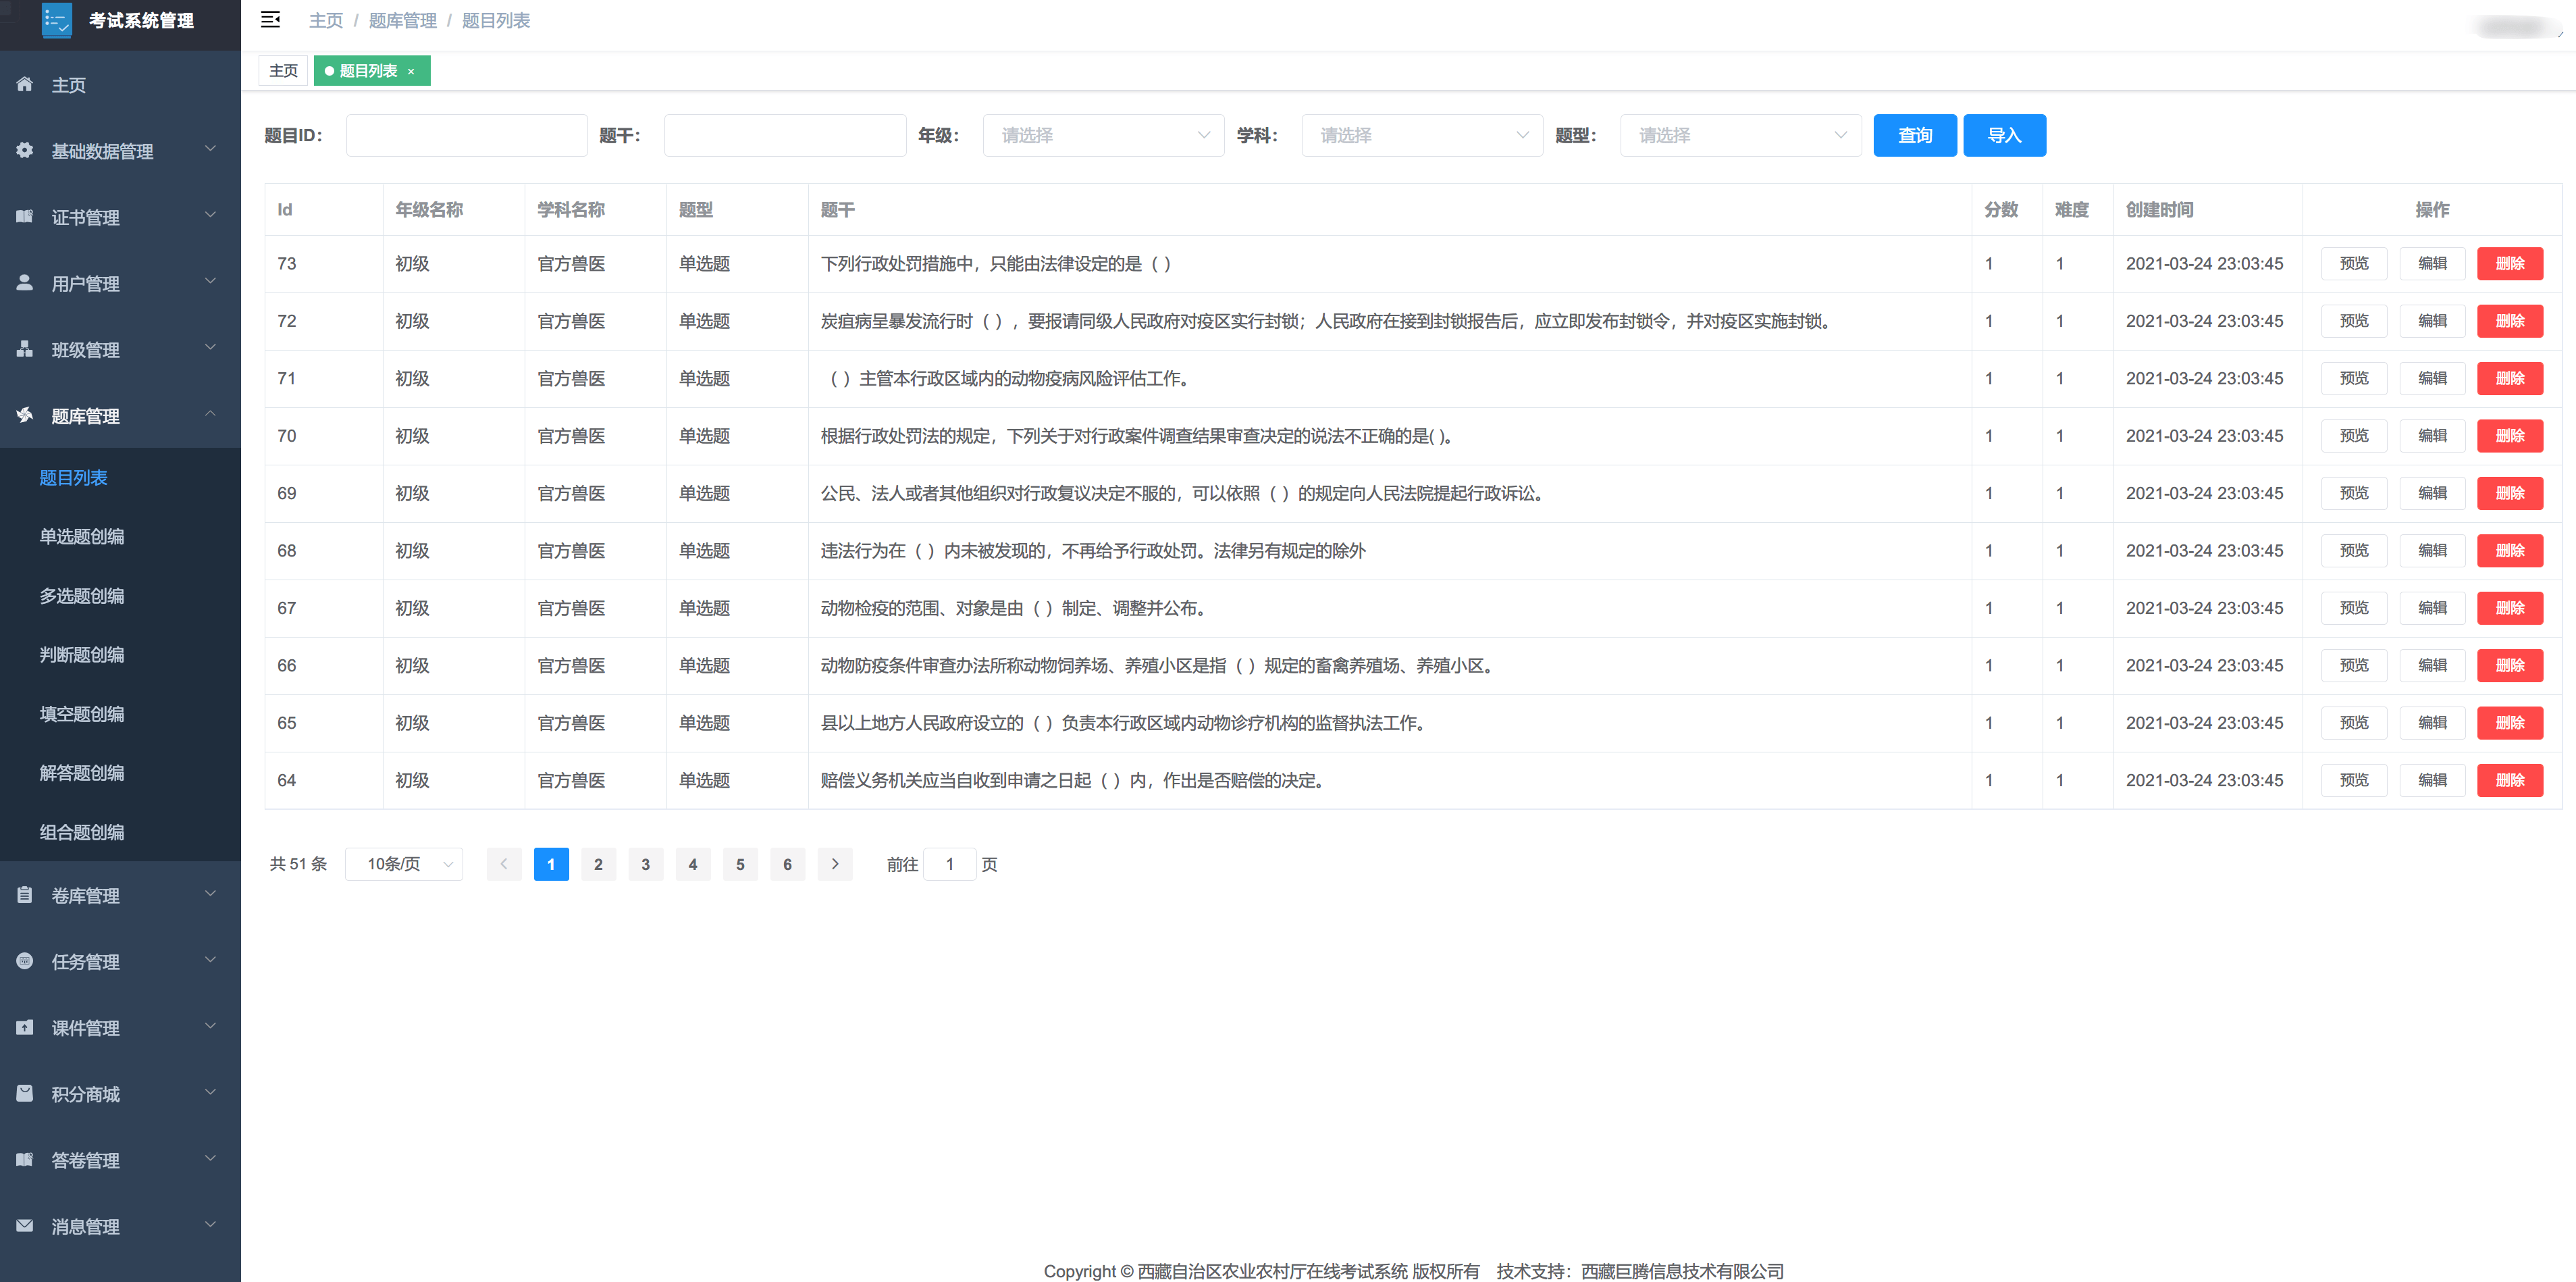Go to page 3 in pagination
Image resolution: width=2576 pixels, height=1282 pixels.
point(645,864)
